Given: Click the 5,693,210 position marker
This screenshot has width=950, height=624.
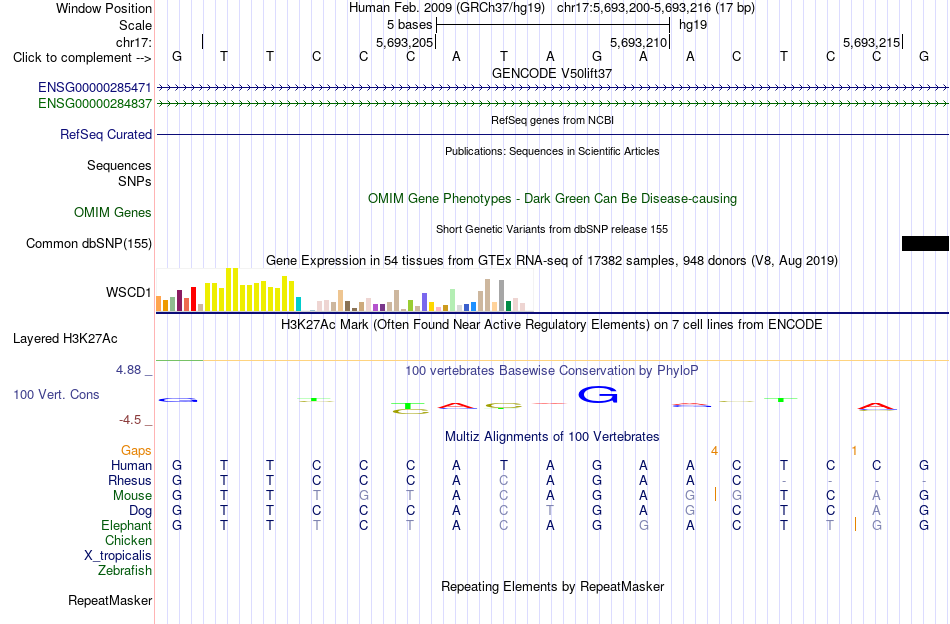Looking at the screenshot, I should point(639,42).
